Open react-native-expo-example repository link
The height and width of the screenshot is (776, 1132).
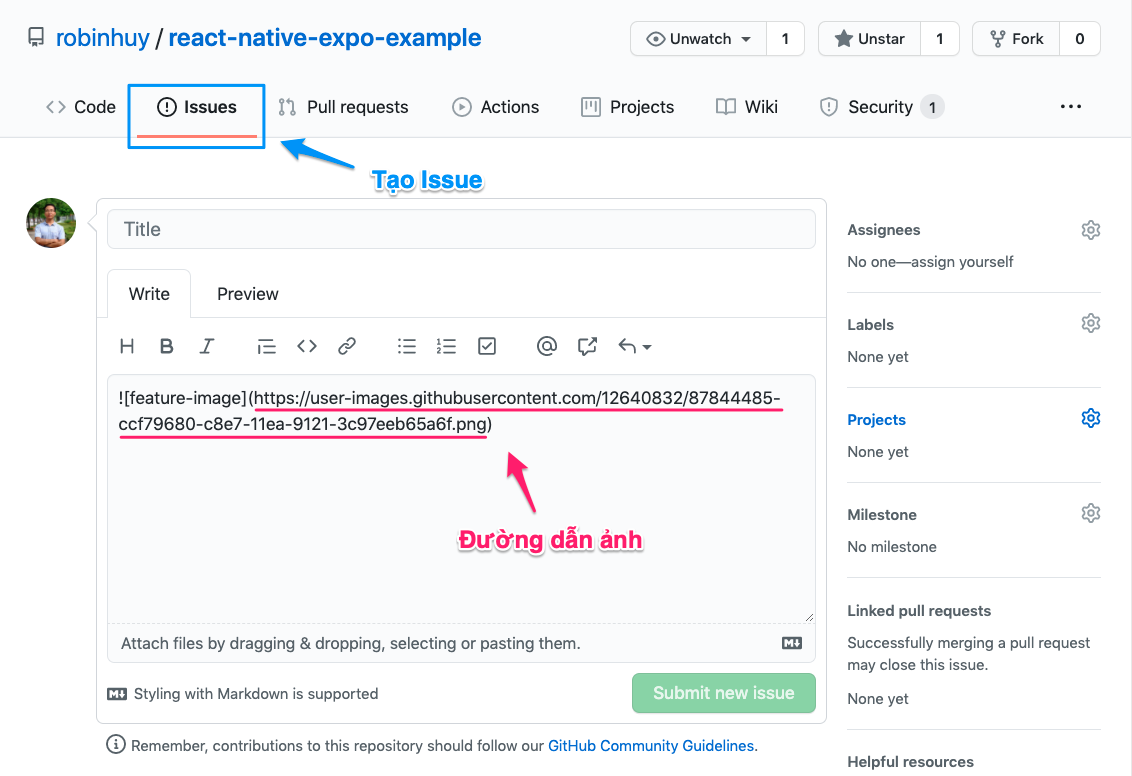click(x=325, y=38)
